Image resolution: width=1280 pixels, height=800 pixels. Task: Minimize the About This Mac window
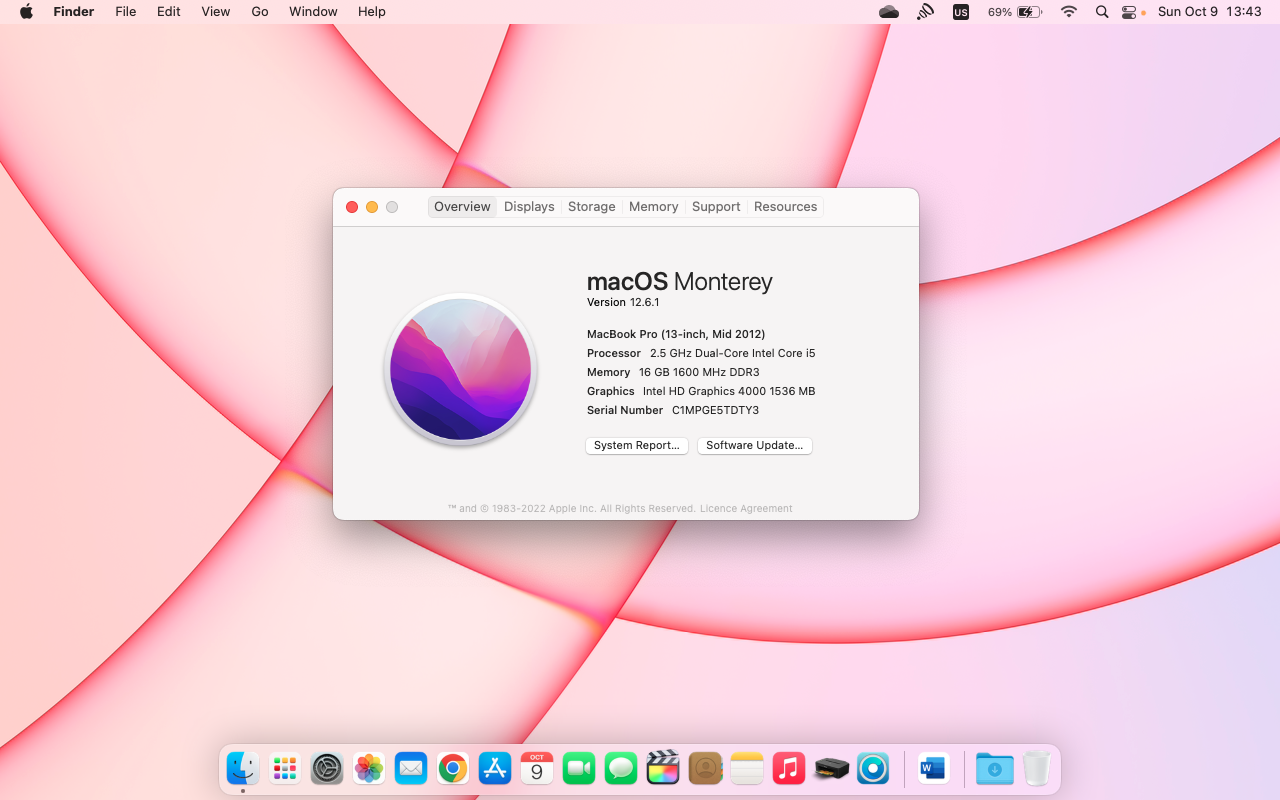(x=372, y=207)
